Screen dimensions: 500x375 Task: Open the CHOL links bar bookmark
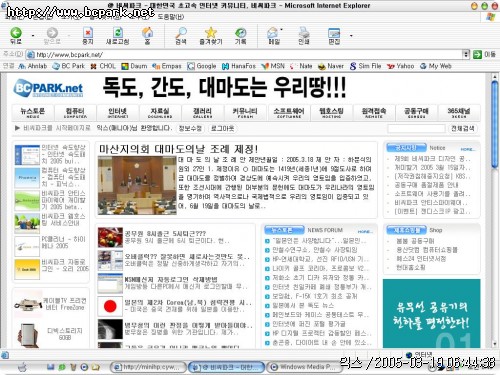103,66
